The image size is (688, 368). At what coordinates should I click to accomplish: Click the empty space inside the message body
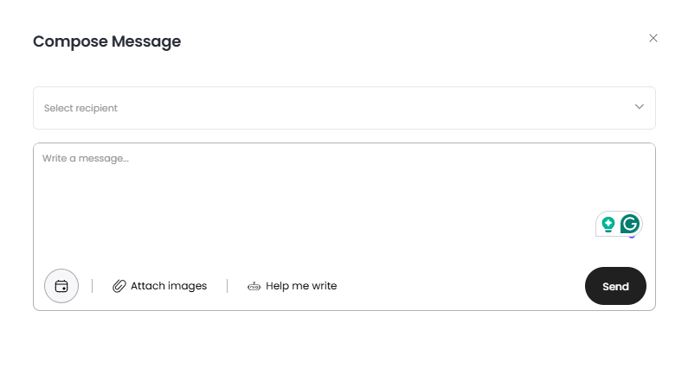pyautogui.click(x=307, y=206)
